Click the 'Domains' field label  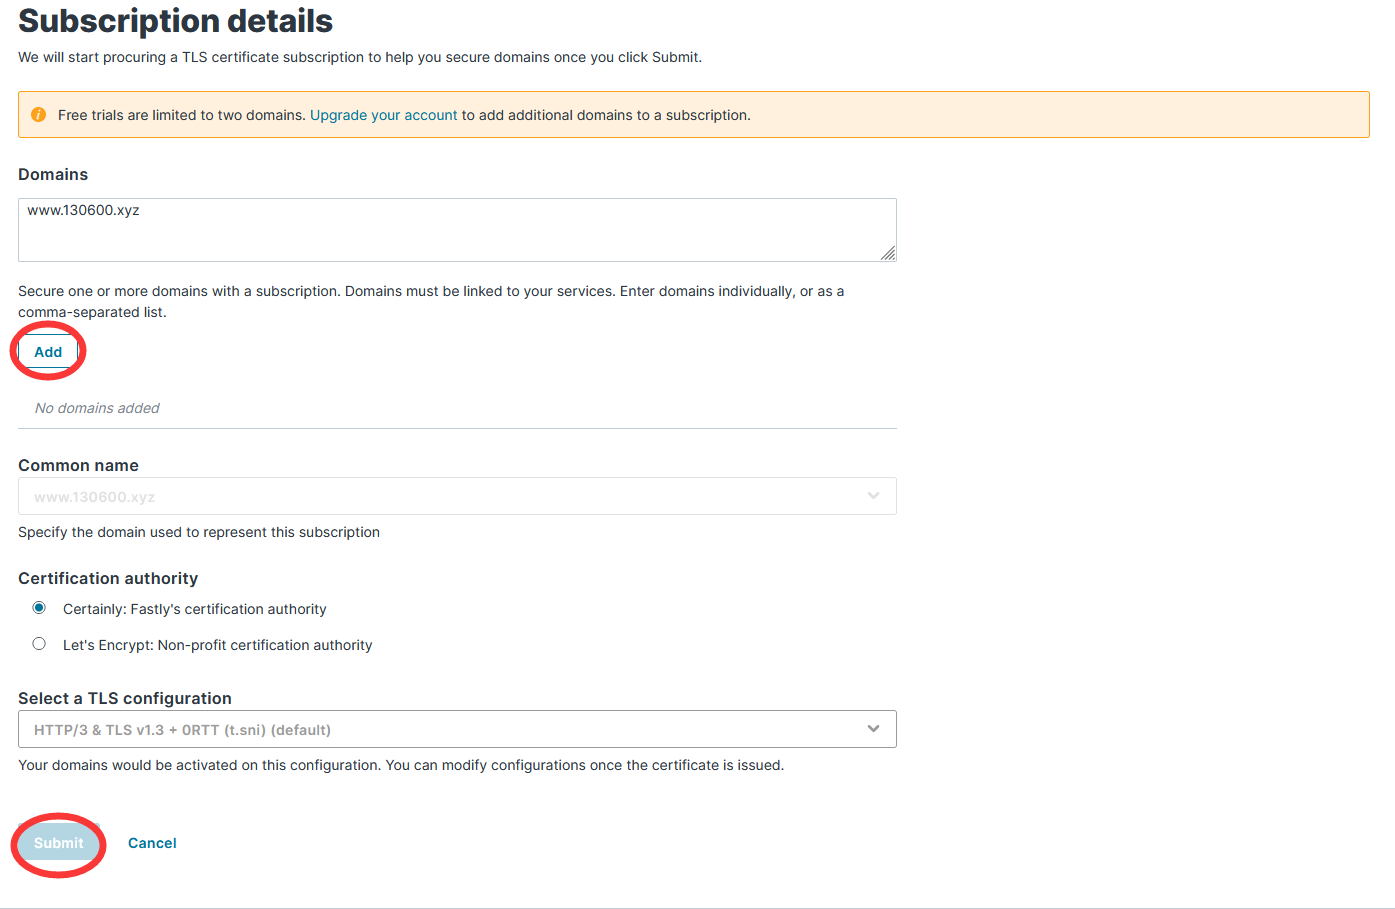point(53,174)
